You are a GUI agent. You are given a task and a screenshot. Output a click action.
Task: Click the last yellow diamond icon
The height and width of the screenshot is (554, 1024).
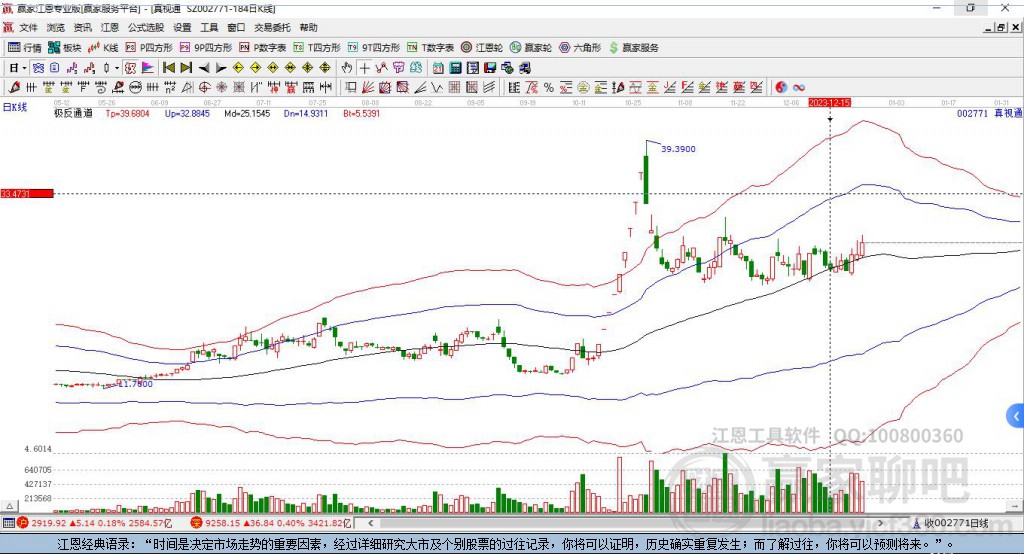(325, 68)
